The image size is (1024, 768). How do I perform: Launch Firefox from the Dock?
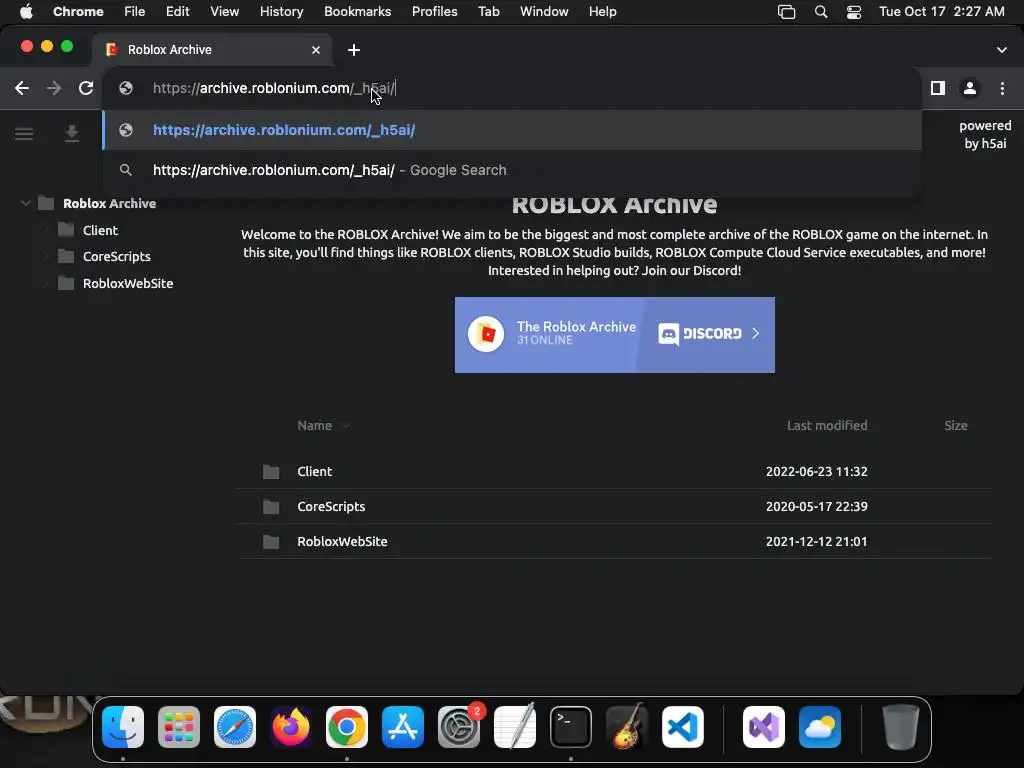[291, 727]
